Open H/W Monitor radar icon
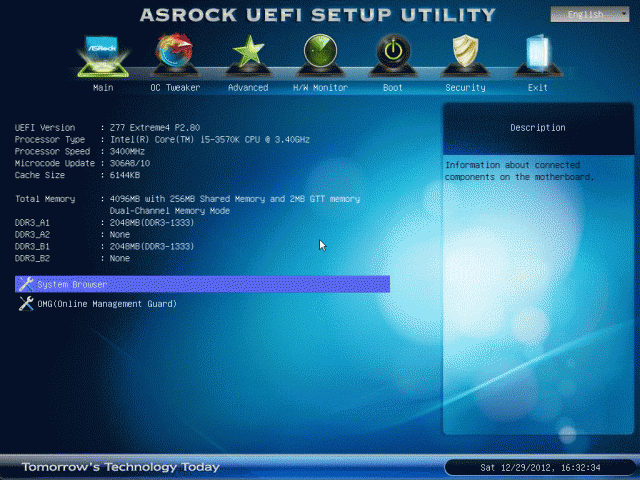This screenshot has width=640, height=480. [x=320, y=54]
